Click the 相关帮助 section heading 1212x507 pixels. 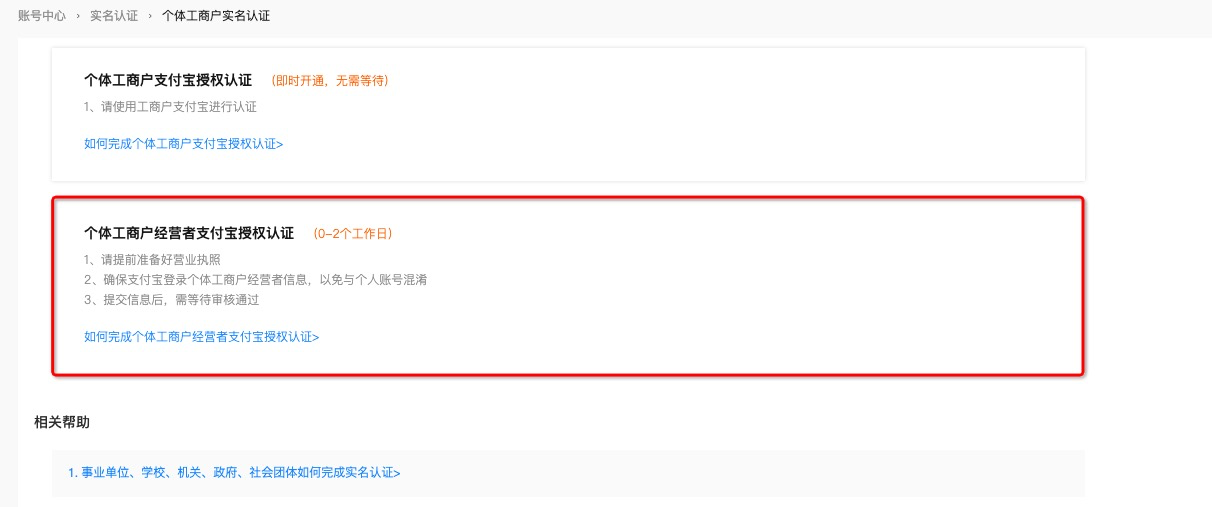click(62, 422)
